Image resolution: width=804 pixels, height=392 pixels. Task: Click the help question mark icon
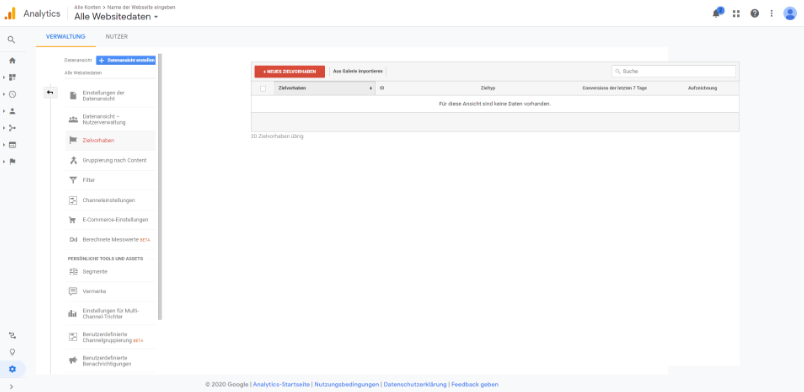click(754, 14)
